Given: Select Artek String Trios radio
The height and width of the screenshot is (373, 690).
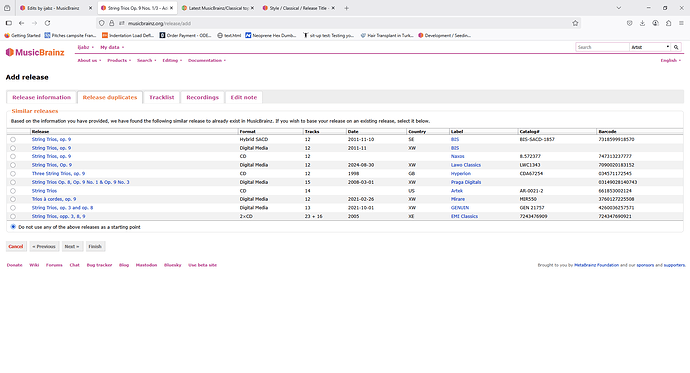Looking at the screenshot, I should pos(13,191).
